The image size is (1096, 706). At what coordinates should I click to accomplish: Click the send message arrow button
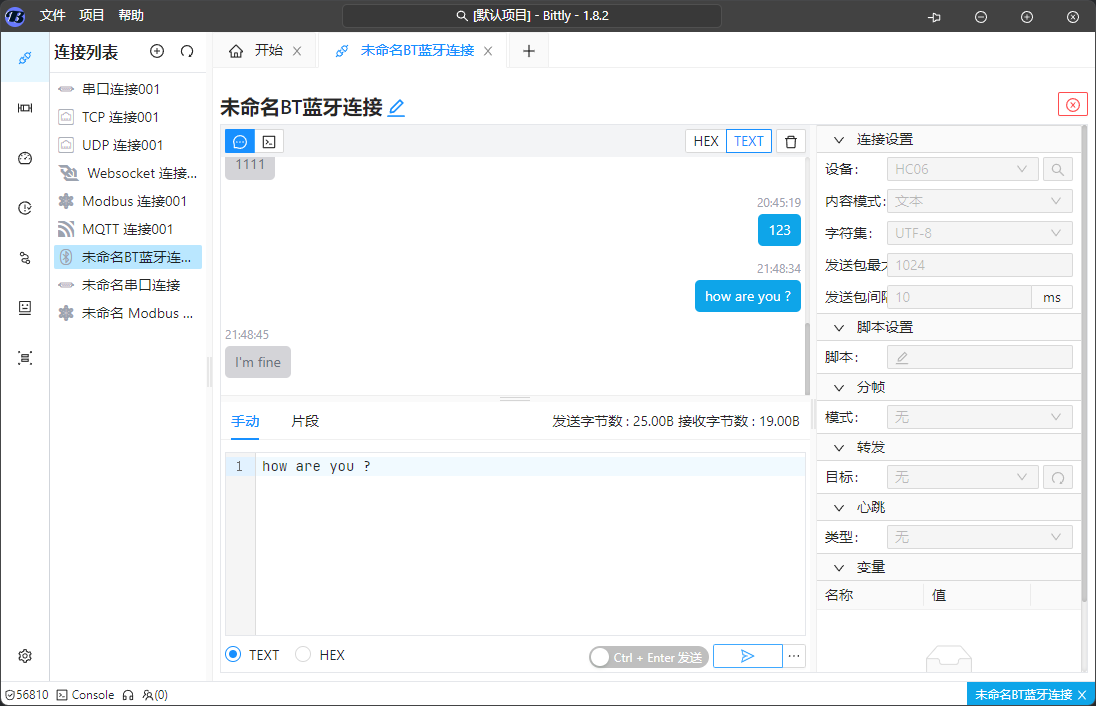[x=747, y=656]
